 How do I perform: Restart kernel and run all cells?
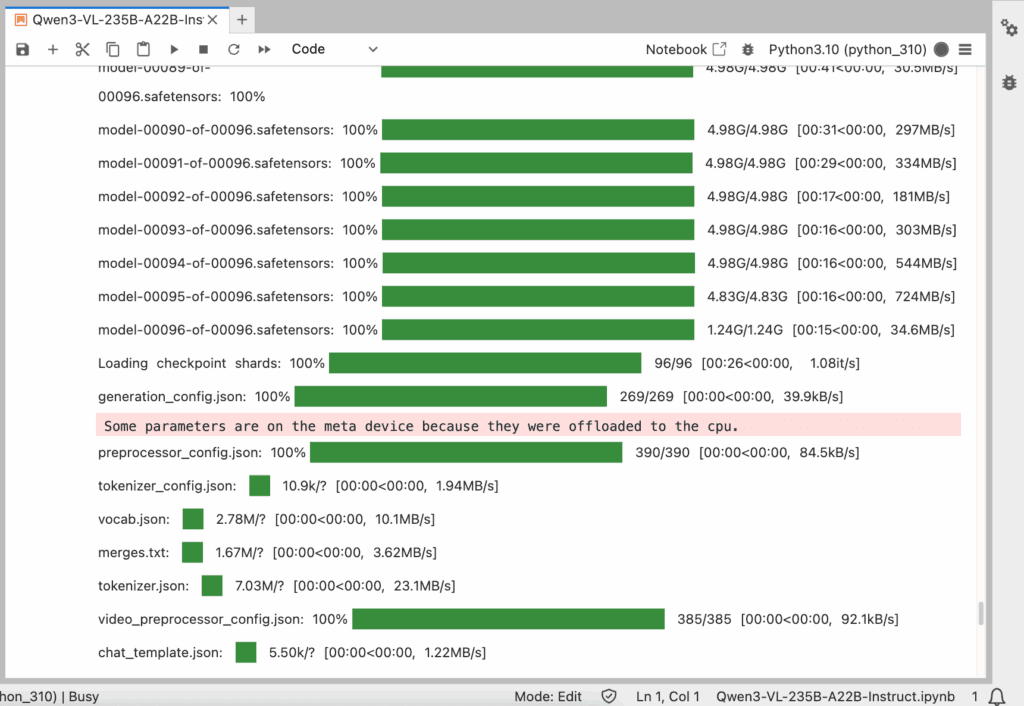(265, 49)
